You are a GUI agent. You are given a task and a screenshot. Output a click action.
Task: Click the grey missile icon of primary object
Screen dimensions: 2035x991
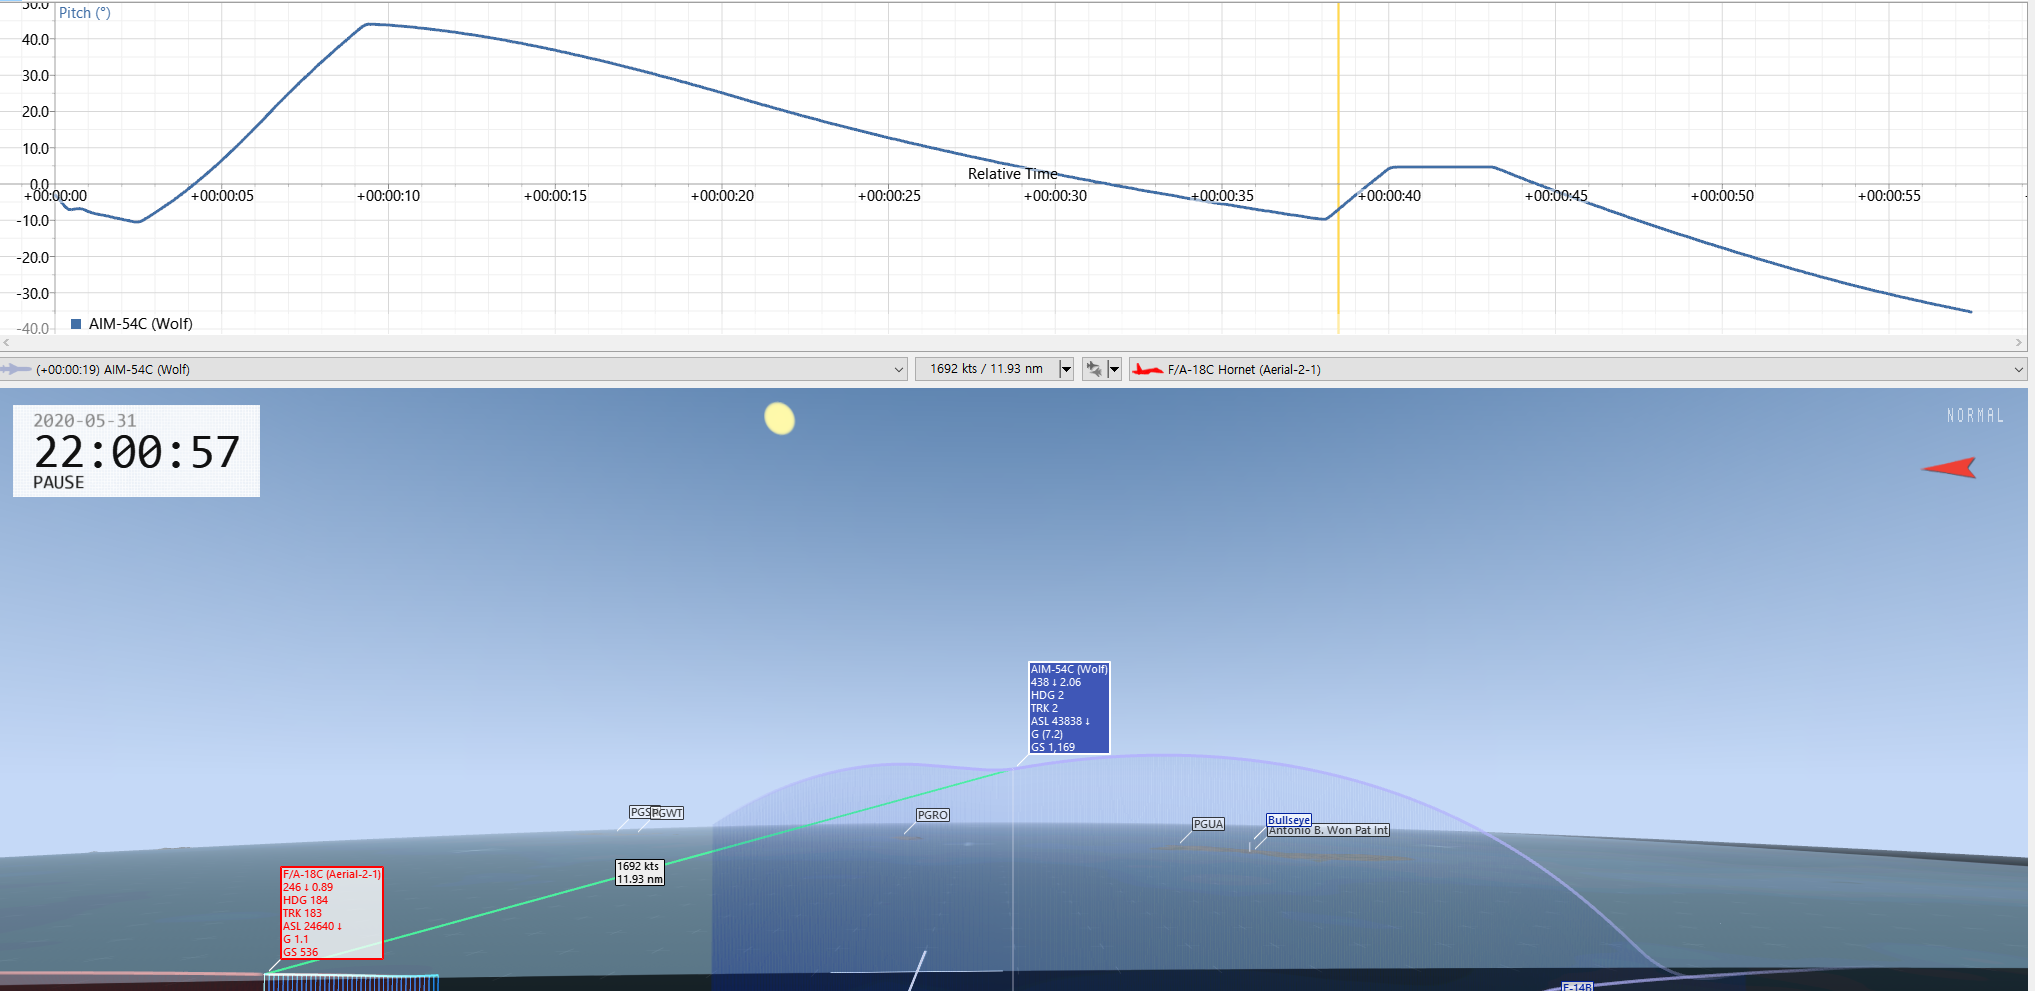pos(16,369)
